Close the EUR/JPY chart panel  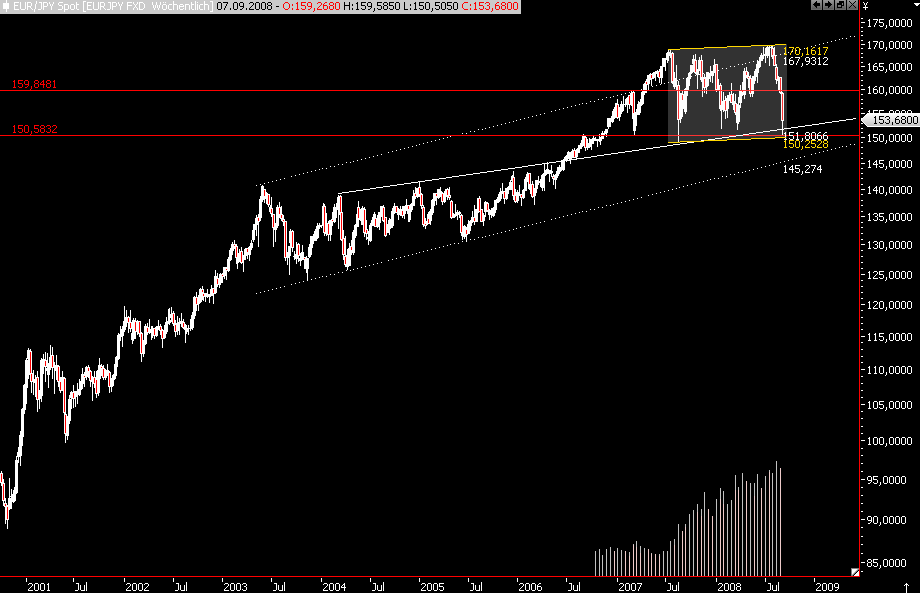pos(853,5)
